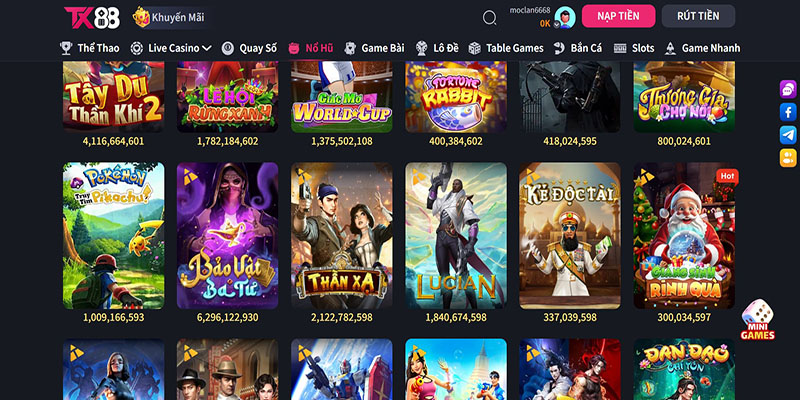800x400 pixels.
Task: Open the Telegram sidebar icon
Action: (788, 135)
